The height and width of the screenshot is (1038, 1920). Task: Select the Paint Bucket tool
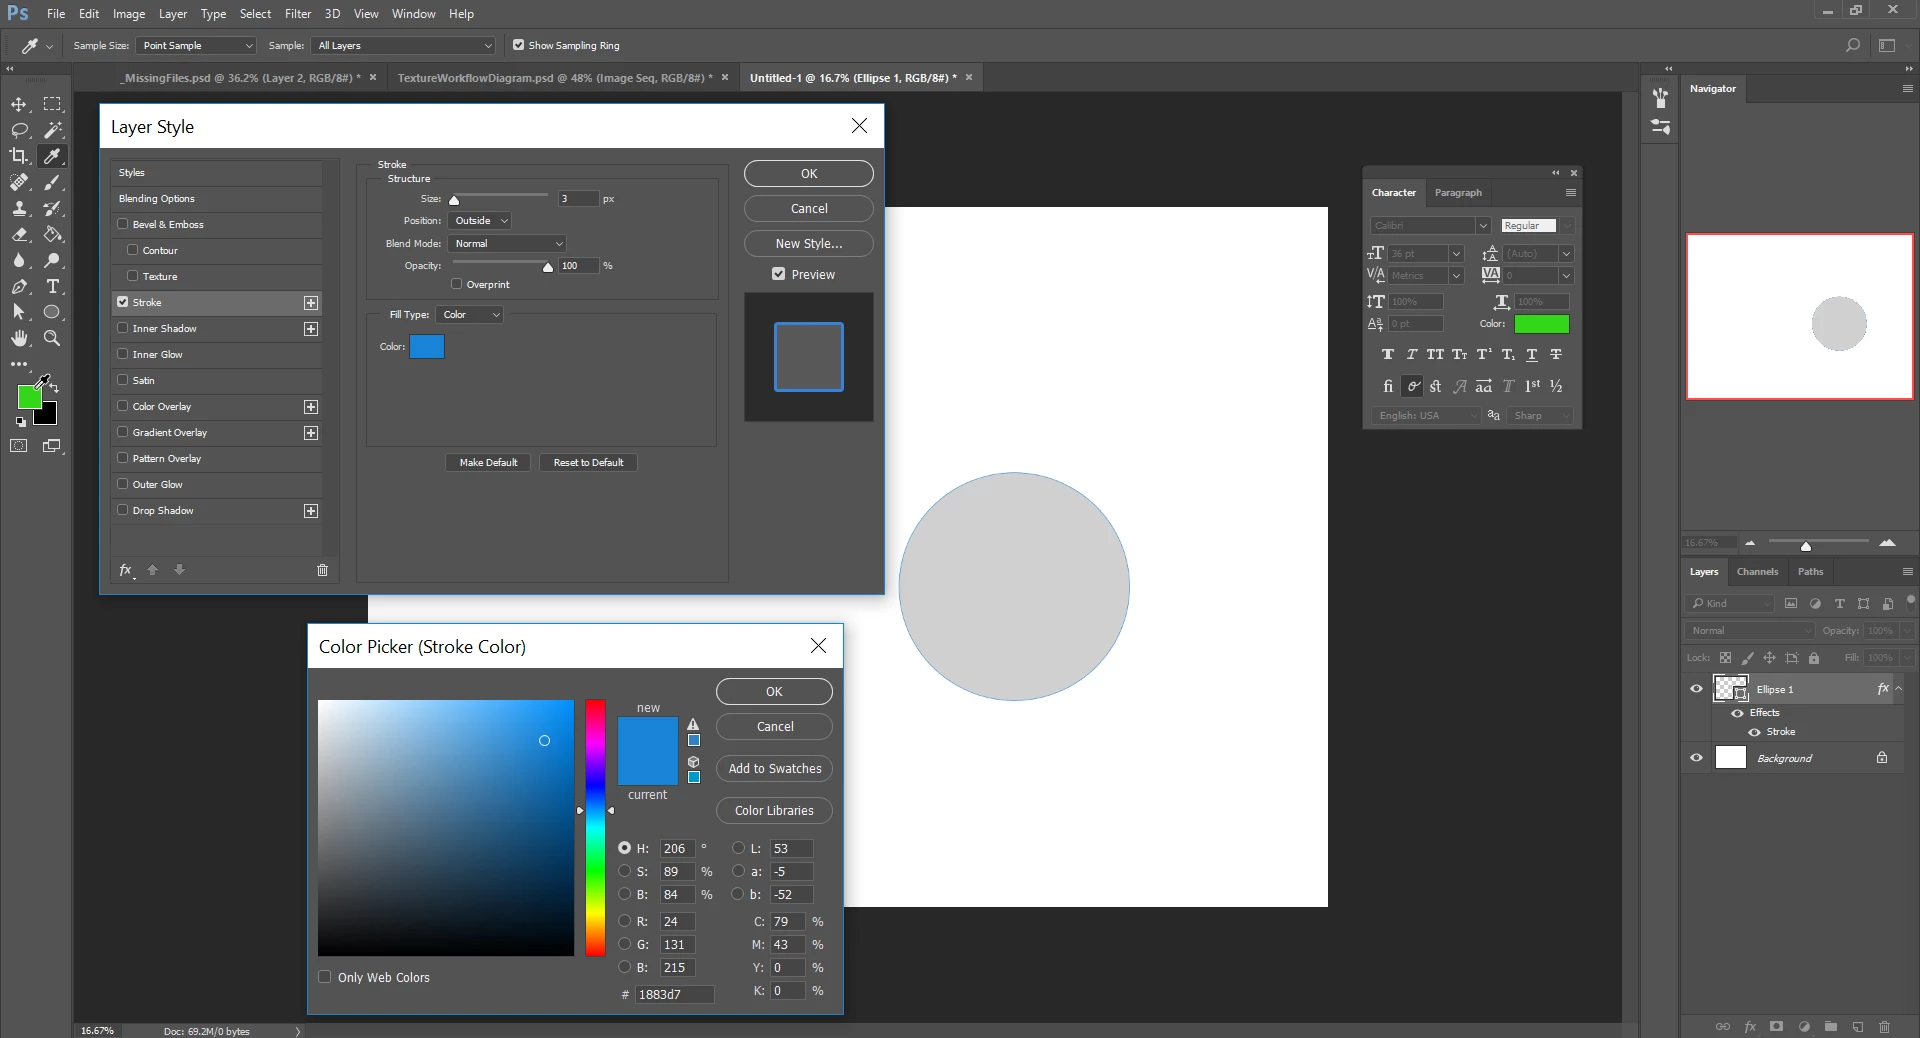53,234
